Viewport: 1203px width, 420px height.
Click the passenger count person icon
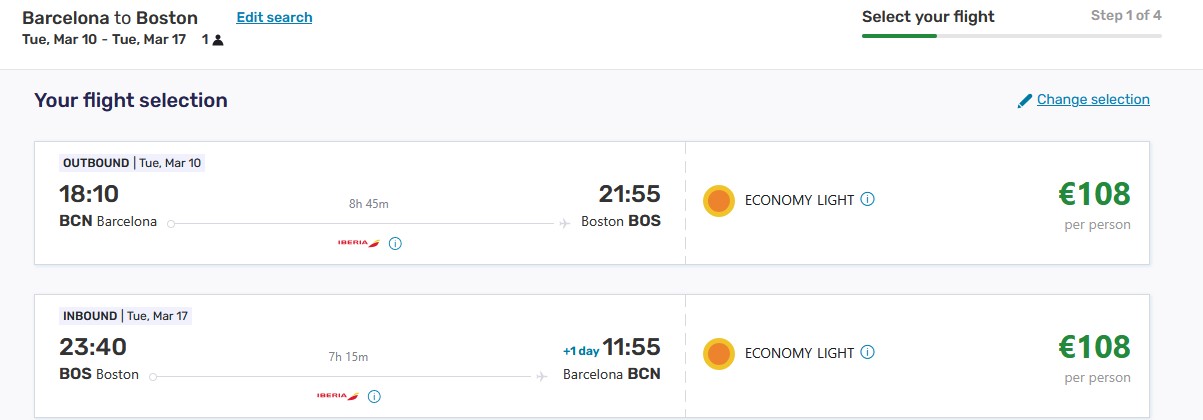pos(218,40)
